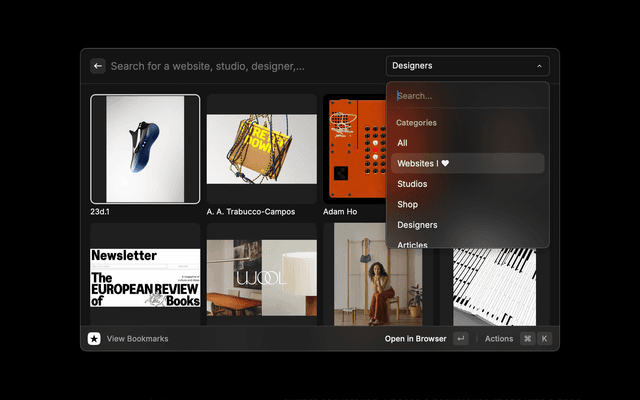Screen dimensions: 640x400
Task: Click the Command key icon
Action: click(527, 339)
